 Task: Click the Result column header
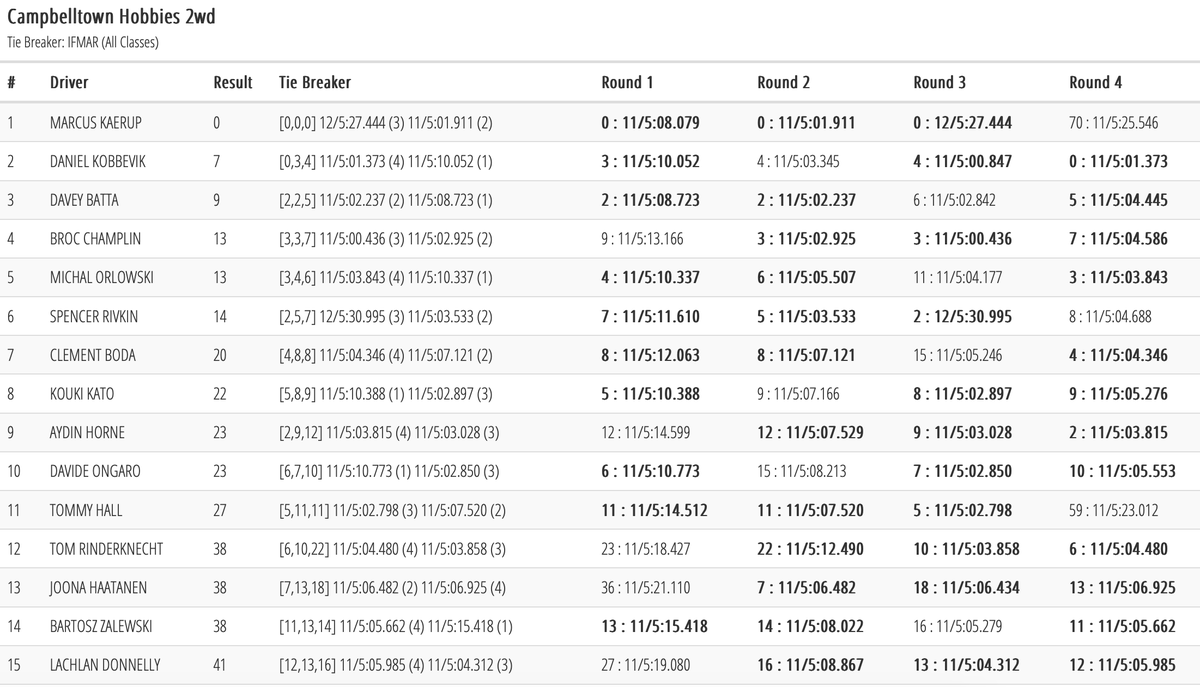pos(233,82)
